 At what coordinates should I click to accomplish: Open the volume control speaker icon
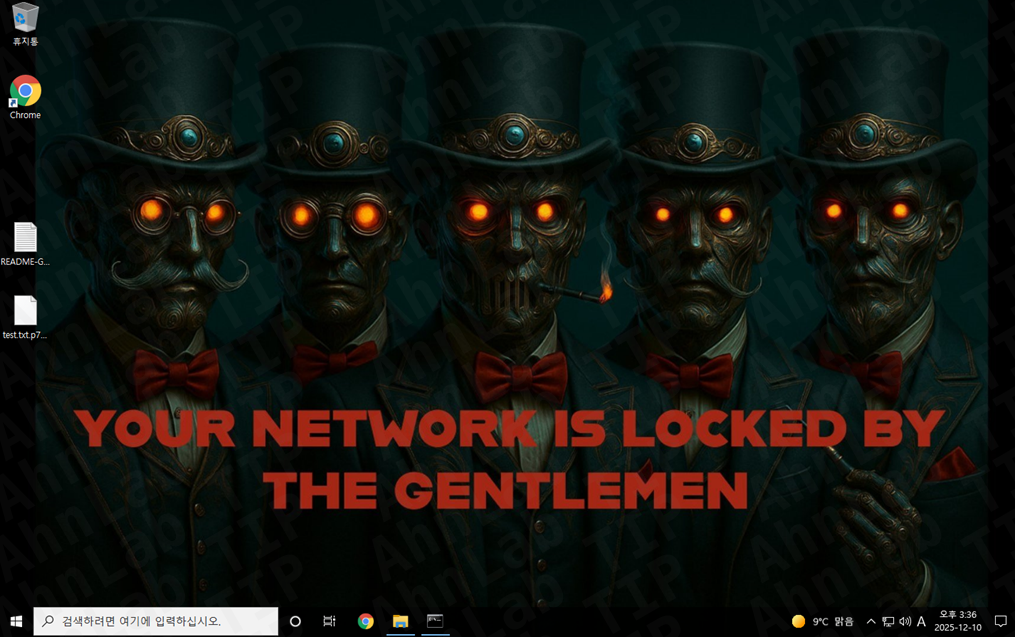point(905,621)
